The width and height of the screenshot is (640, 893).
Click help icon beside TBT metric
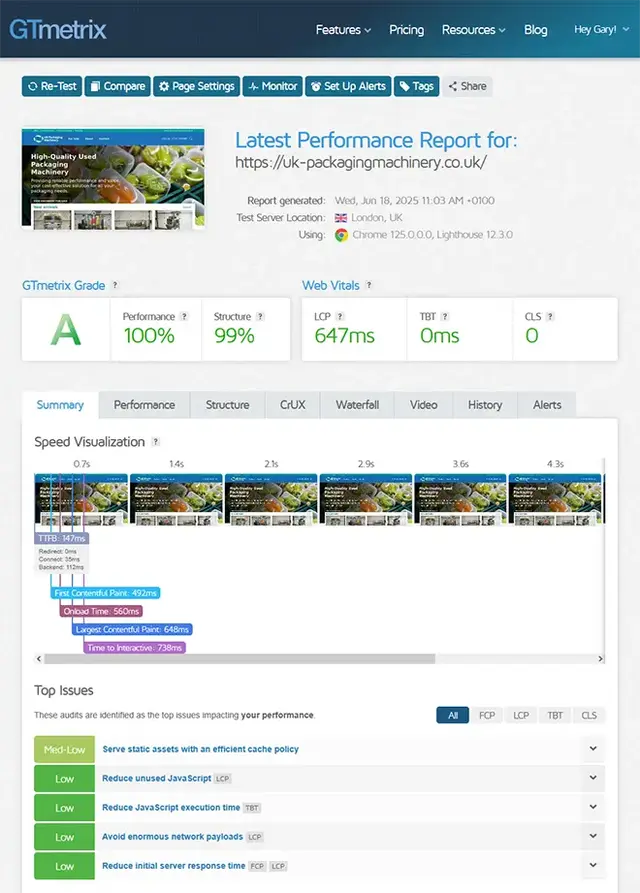point(445,316)
